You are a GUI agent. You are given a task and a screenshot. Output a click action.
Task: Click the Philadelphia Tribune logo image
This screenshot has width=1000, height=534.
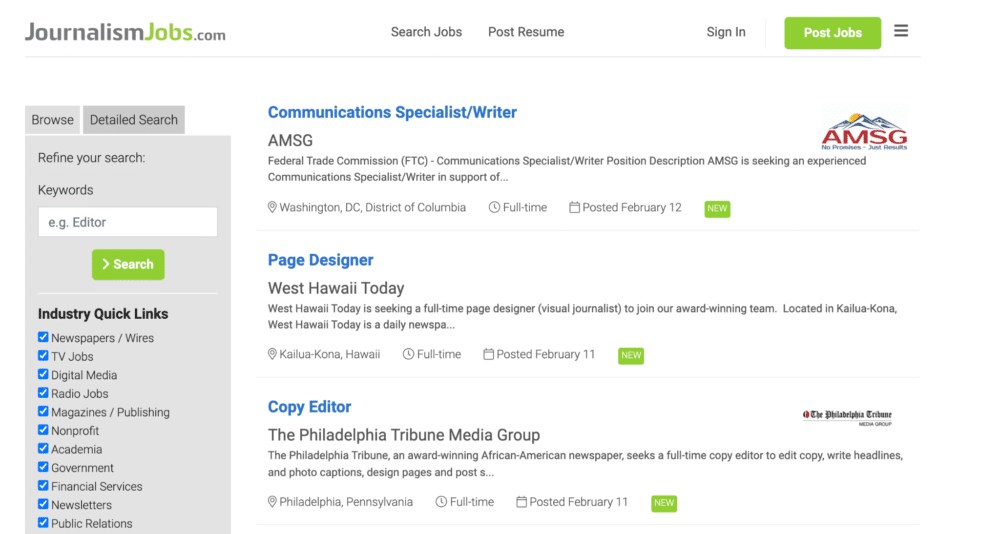pyautogui.click(x=848, y=416)
